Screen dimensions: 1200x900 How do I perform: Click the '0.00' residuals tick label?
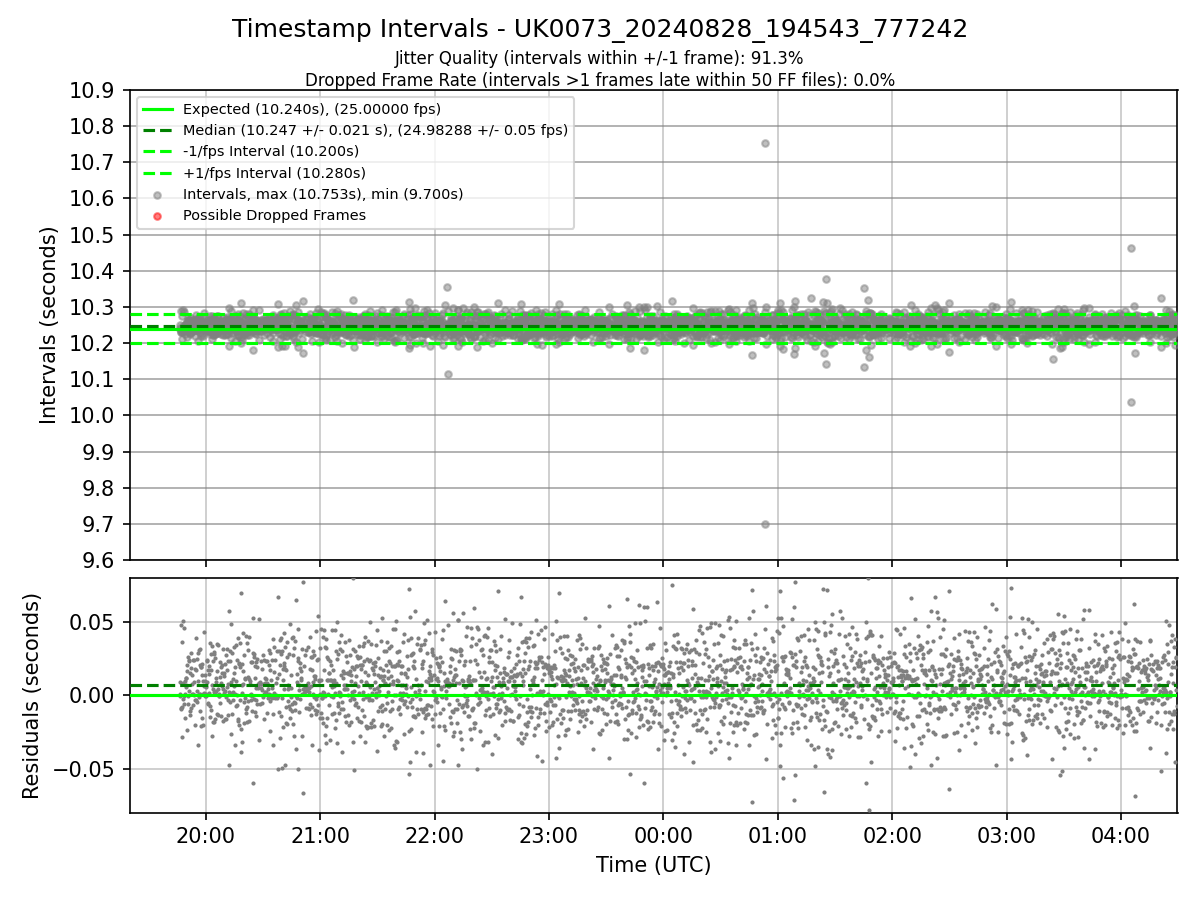(x=92, y=695)
